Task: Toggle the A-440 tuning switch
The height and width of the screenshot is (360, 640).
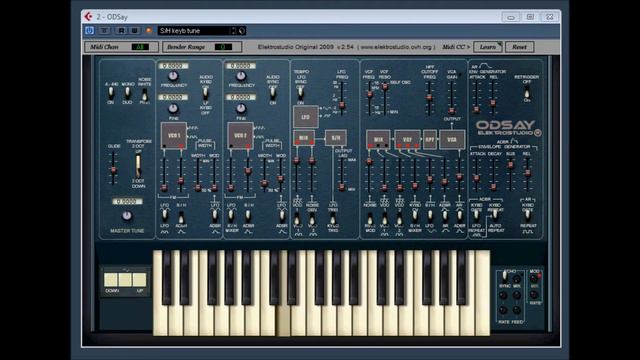Action: pos(111,93)
